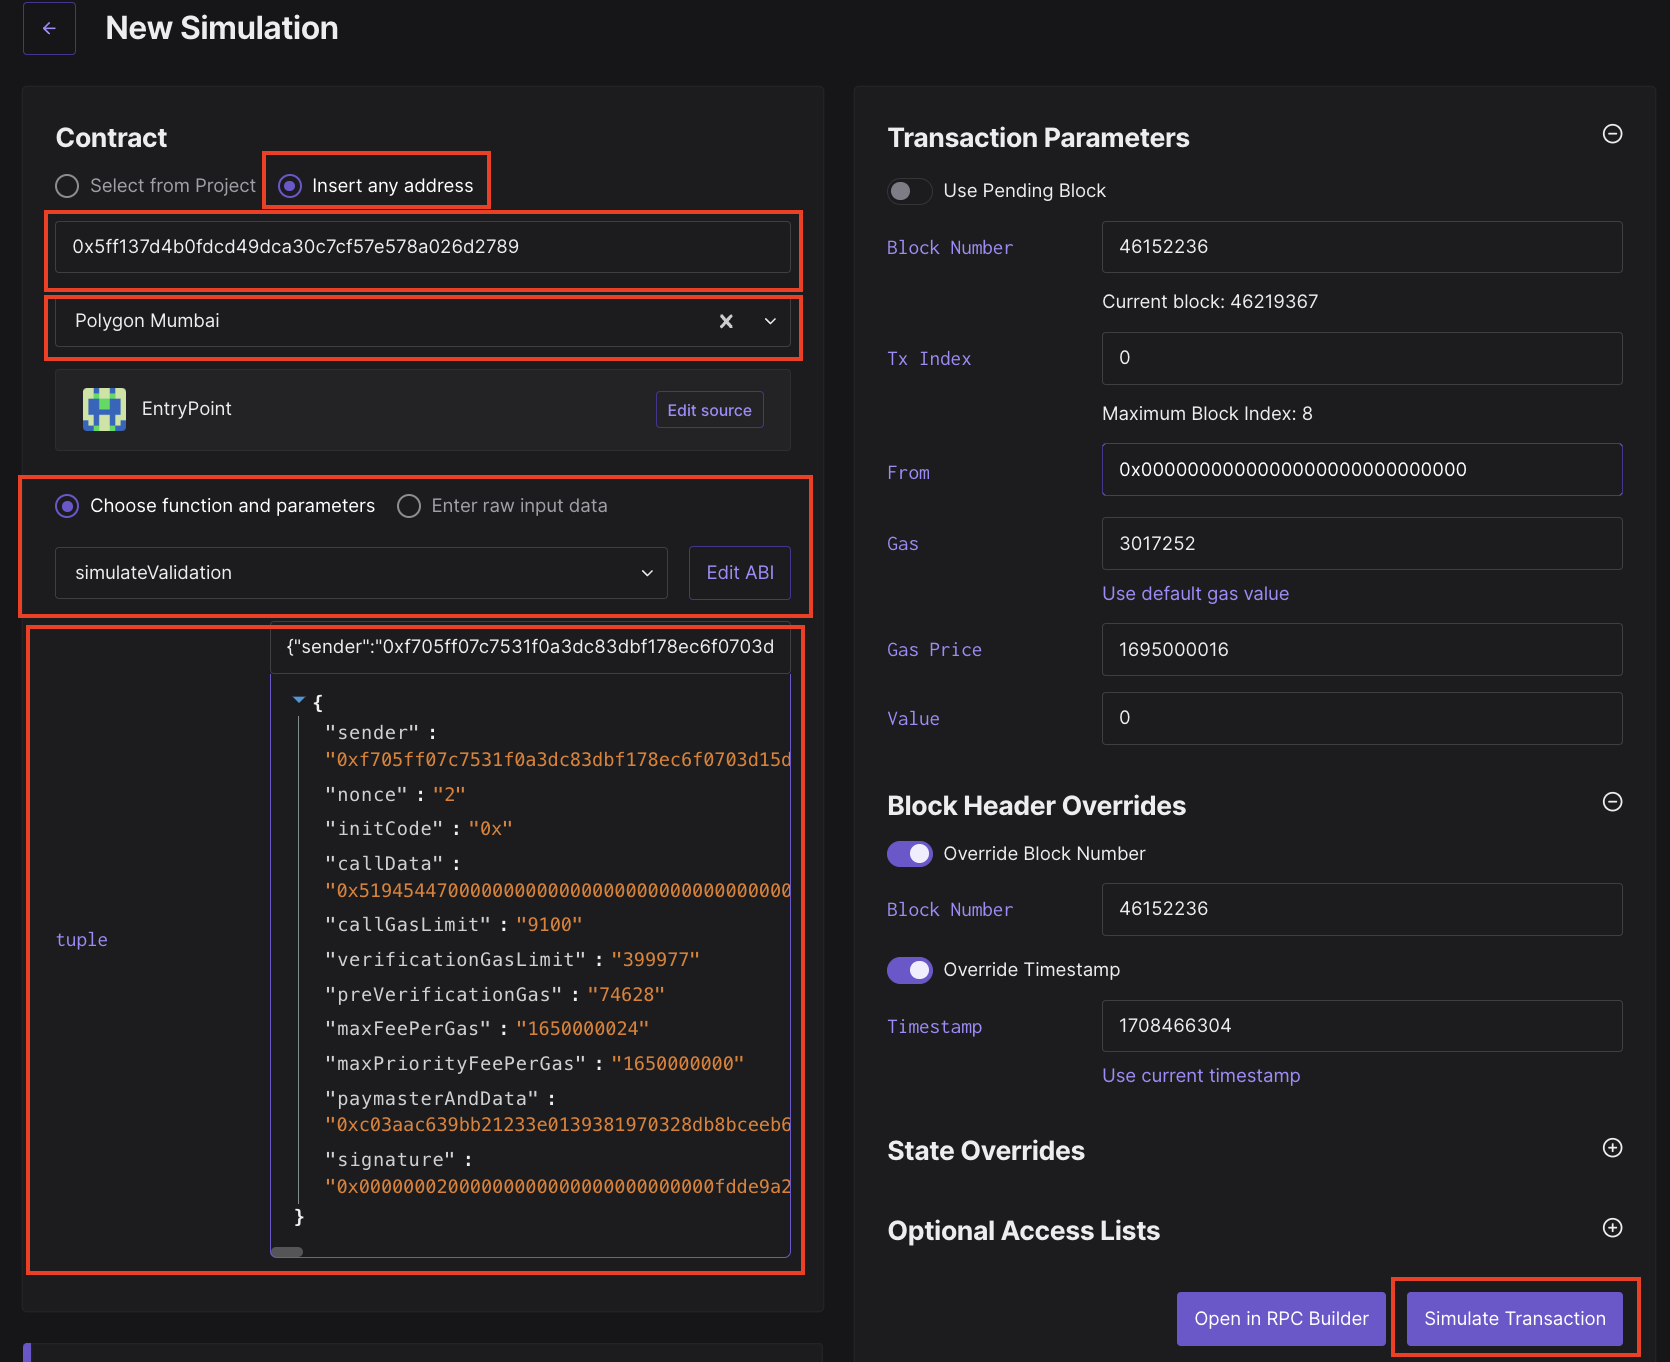Choose 'Enter raw input data' radio button
This screenshot has width=1670, height=1362.
pos(409,506)
